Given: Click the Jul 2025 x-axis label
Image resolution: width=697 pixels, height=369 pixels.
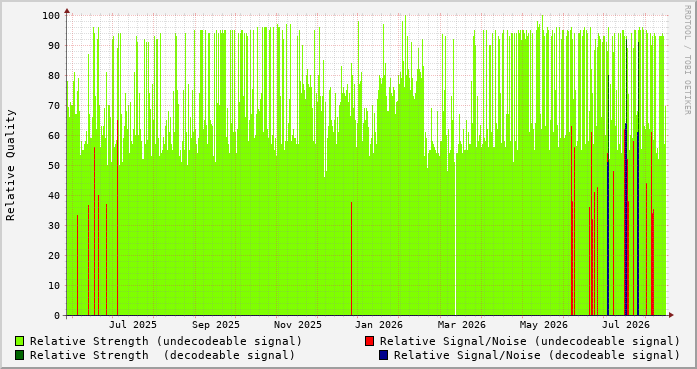Looking at the screenshot, I should pyautogui.click(x=133, y=325).
